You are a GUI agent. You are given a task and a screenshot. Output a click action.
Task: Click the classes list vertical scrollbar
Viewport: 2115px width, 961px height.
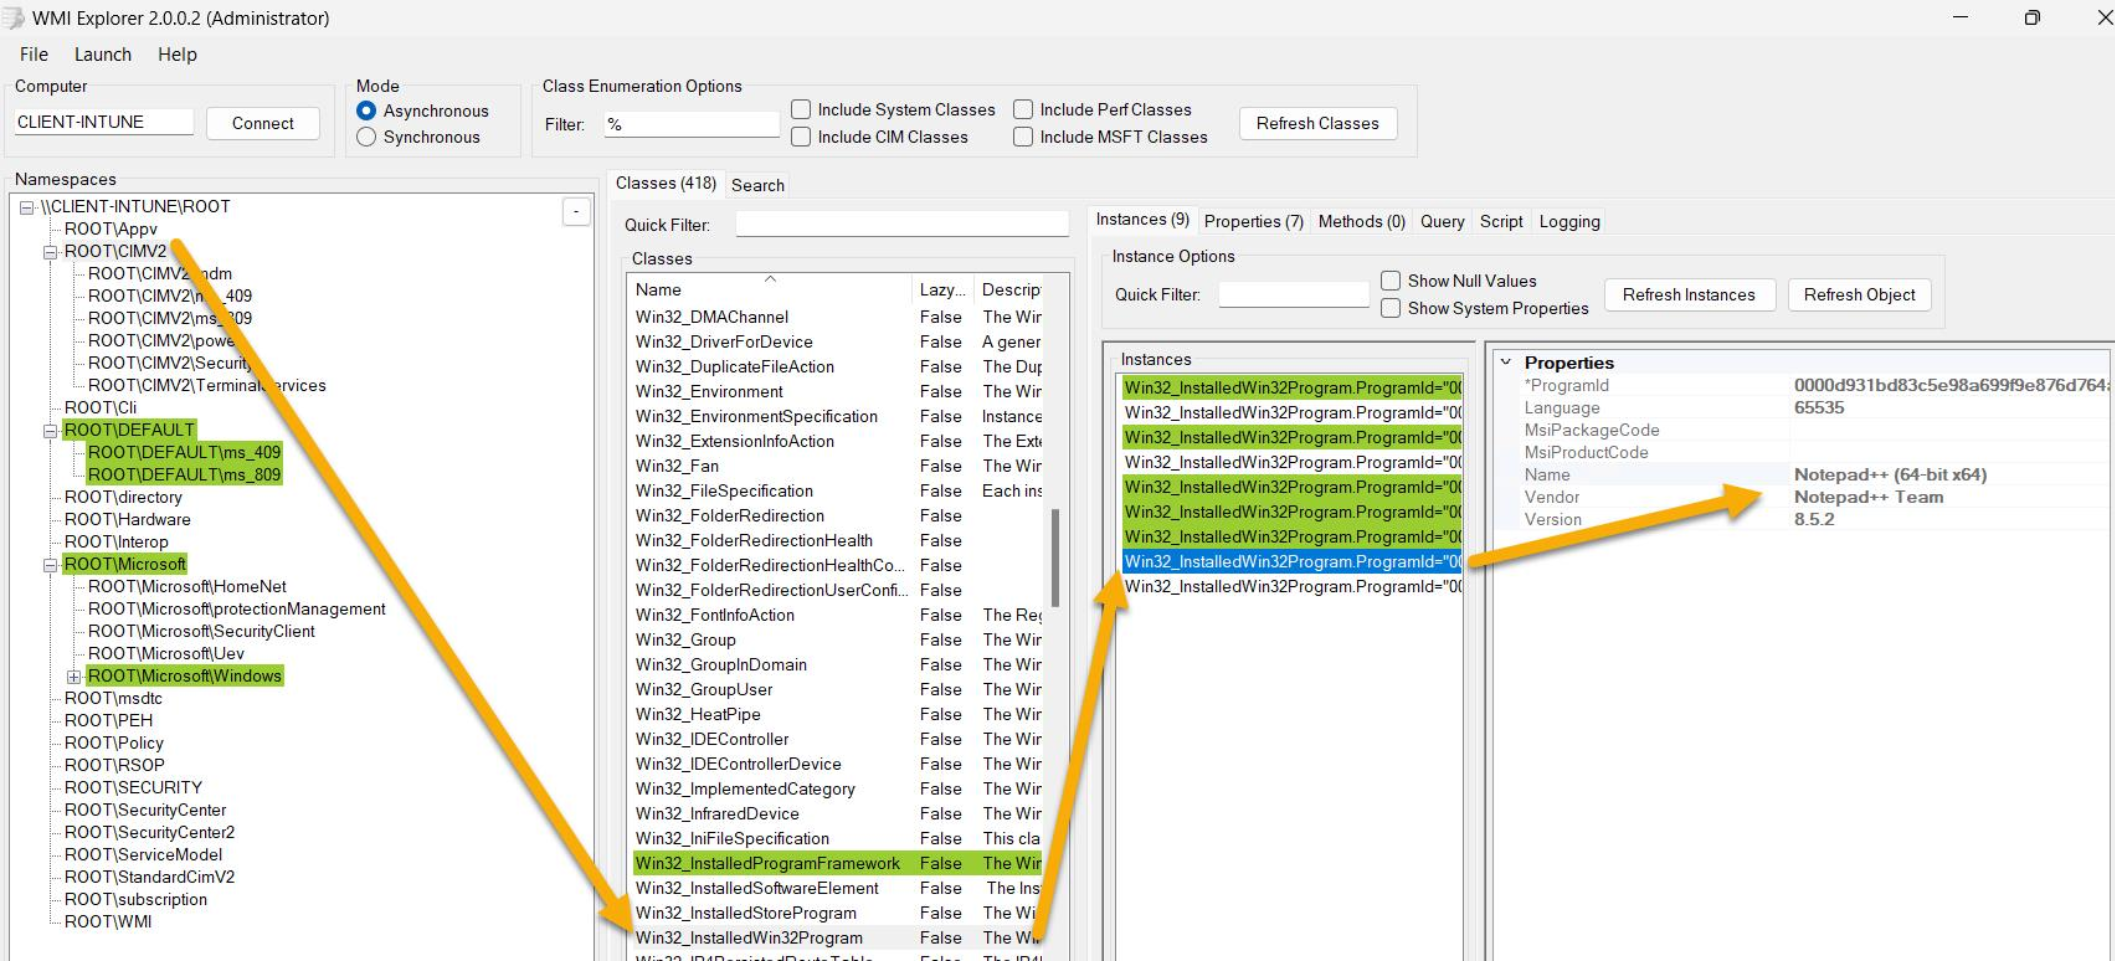point(1054,558)
